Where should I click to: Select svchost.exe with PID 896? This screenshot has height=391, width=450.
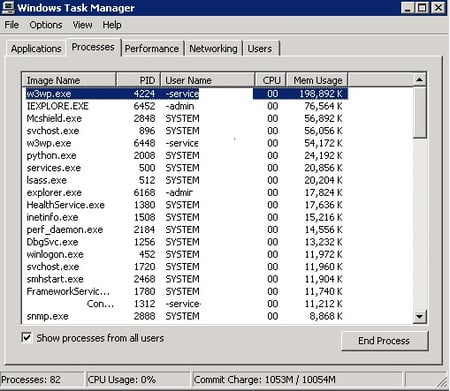point(187,131)
